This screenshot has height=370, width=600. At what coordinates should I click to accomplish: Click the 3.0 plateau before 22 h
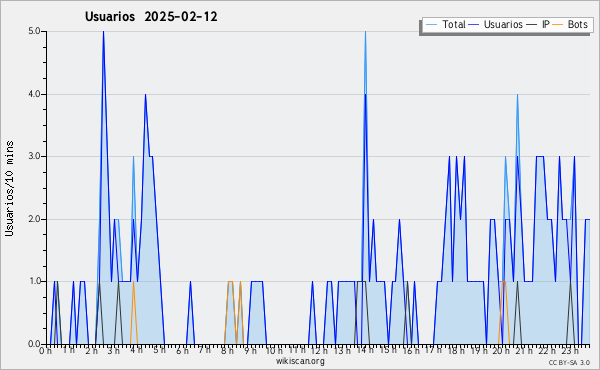[x=540, y=156]
